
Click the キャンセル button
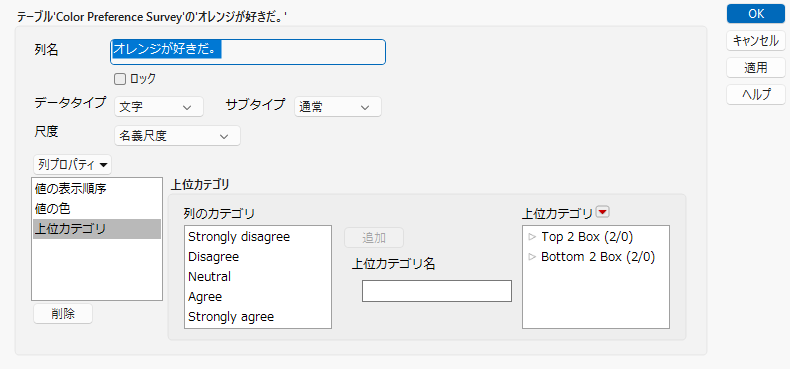coord(756,41)
